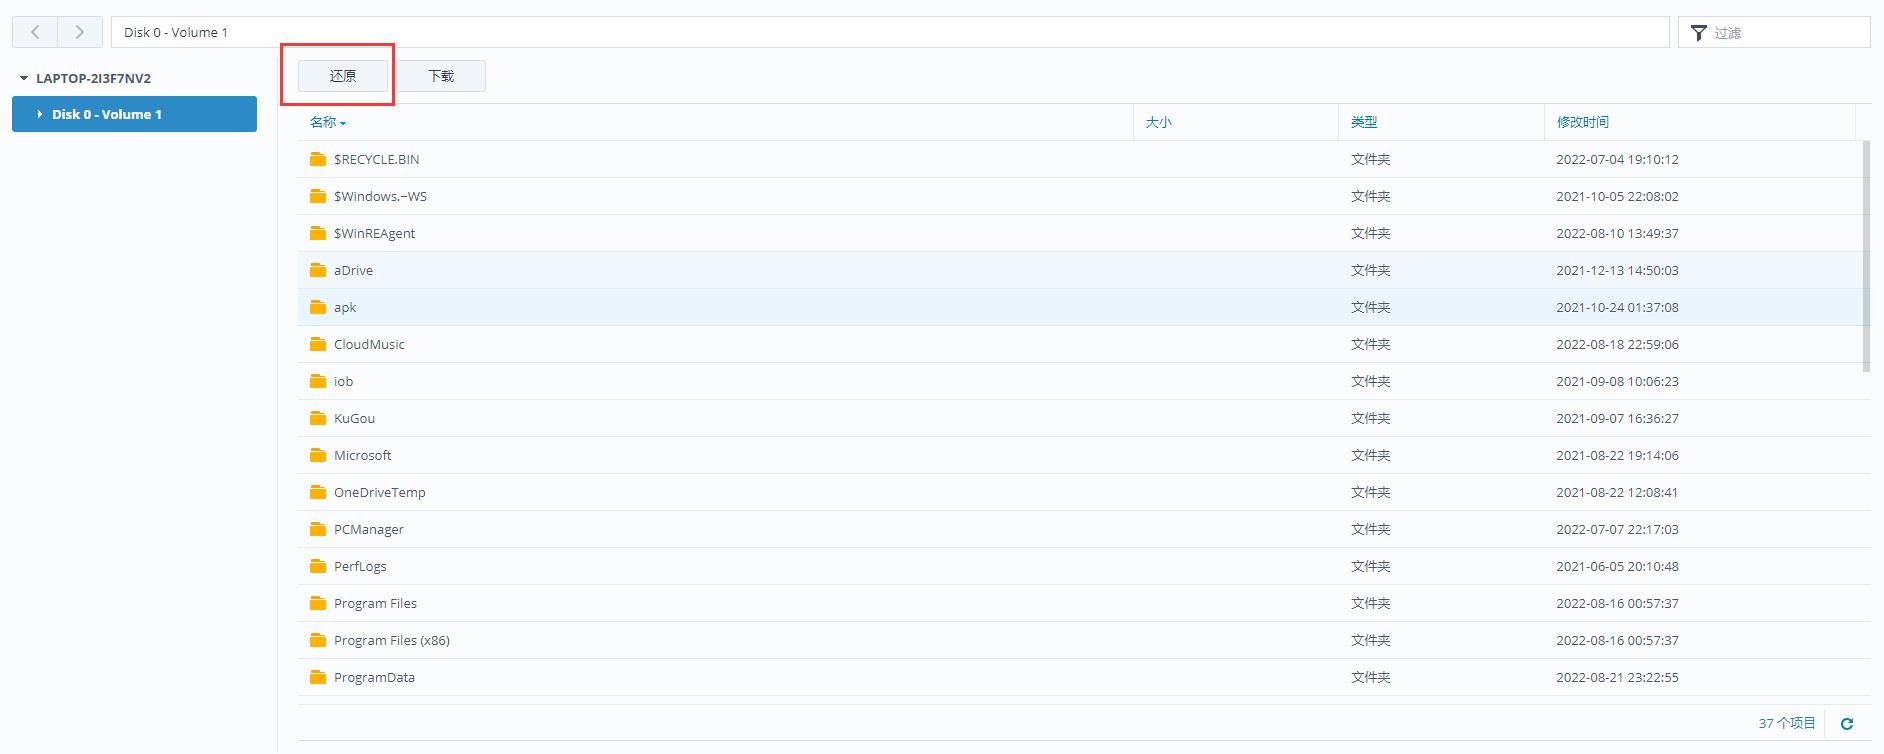Viewport: 1884px width, 754px height.
Task: Toggle sort arrow on 名称 column
Action: pyautogui.click(x=343, y=123)
